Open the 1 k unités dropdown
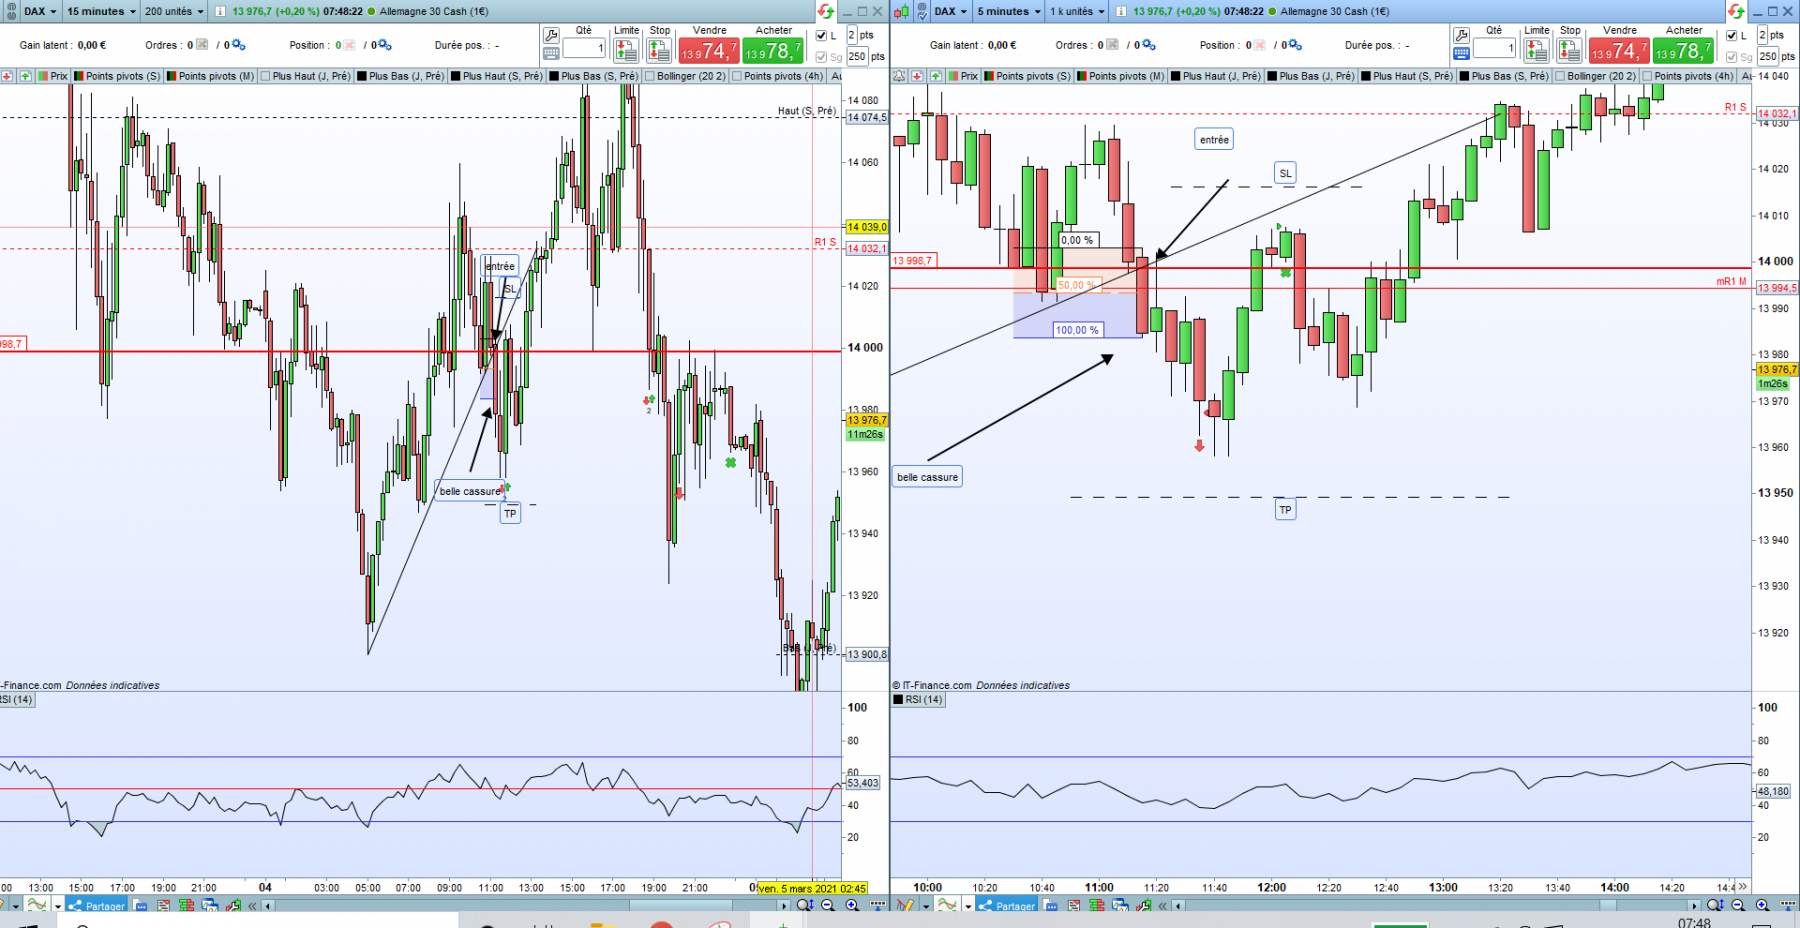Screen dimensions: 1800x928 (x=1077, y=11)
